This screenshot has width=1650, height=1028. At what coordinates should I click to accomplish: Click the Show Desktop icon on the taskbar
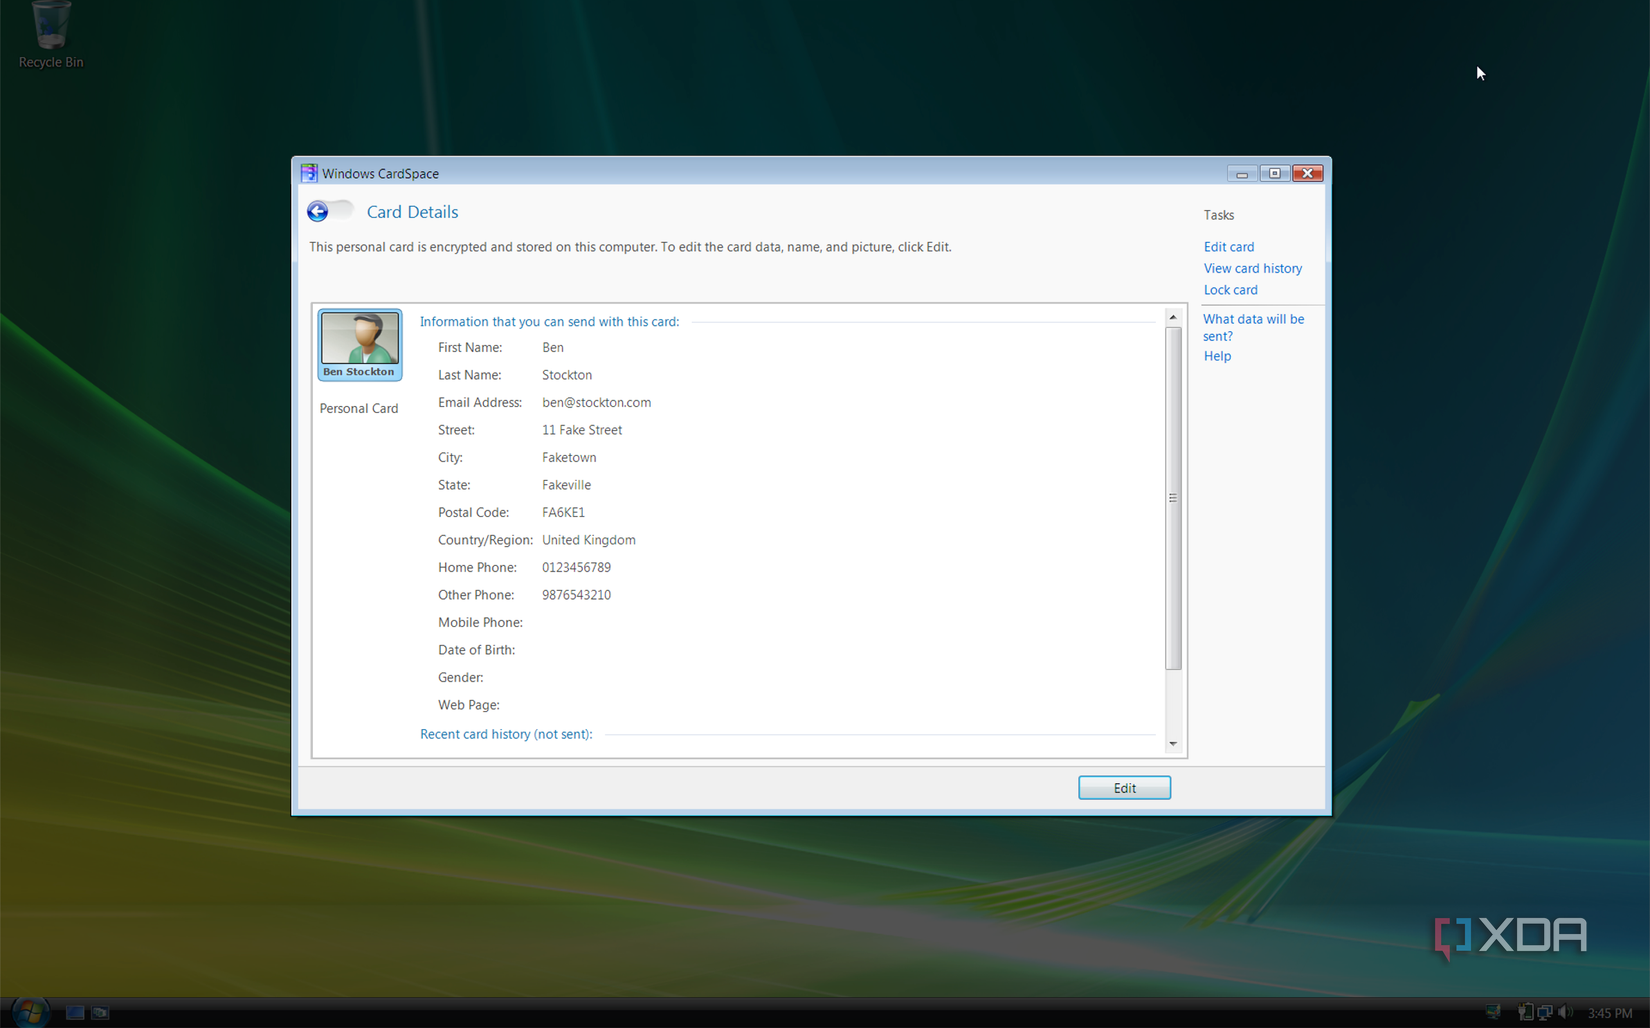[x=75, y=1012]
